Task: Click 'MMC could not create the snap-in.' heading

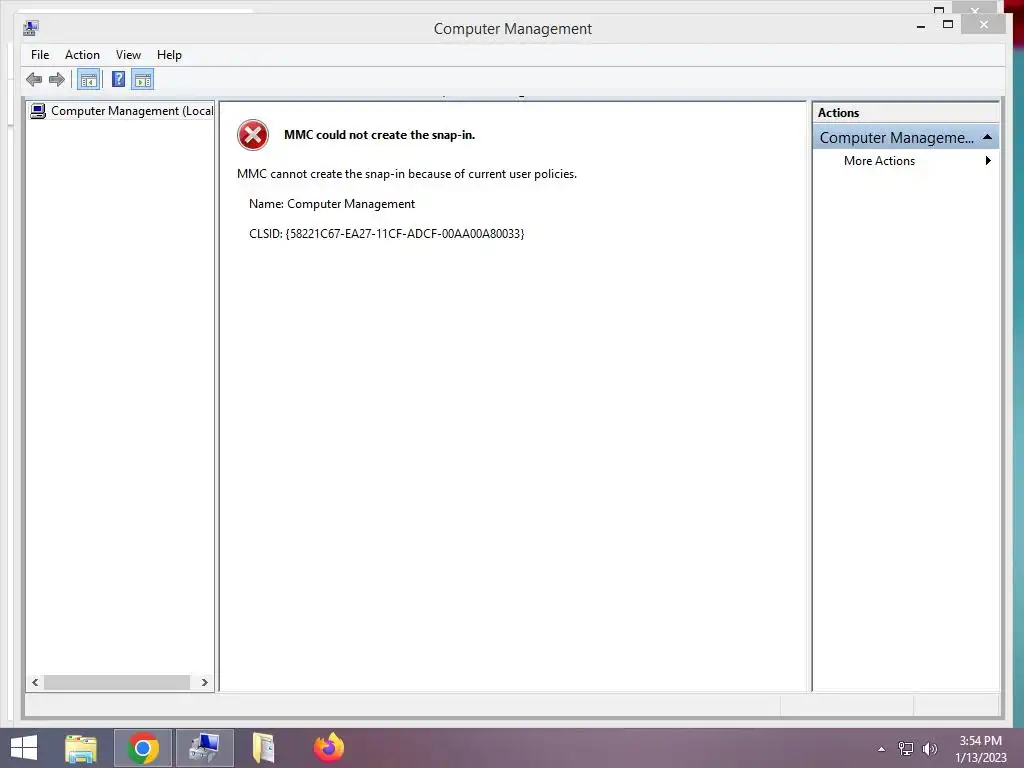Action: pyautogui.click(x=379, y=135)
